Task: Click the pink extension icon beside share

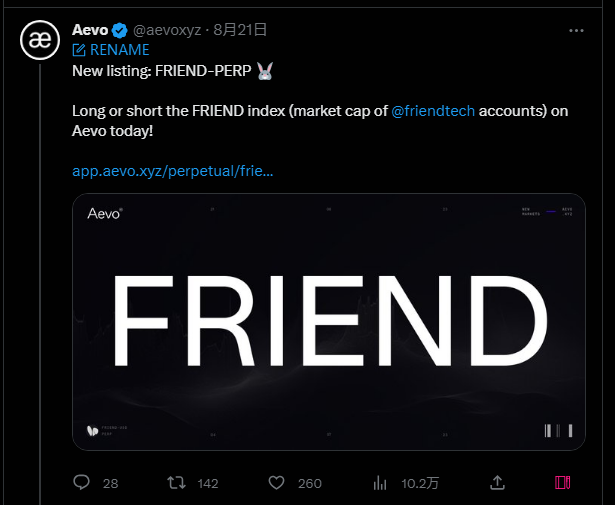Action: coord(562,483)
